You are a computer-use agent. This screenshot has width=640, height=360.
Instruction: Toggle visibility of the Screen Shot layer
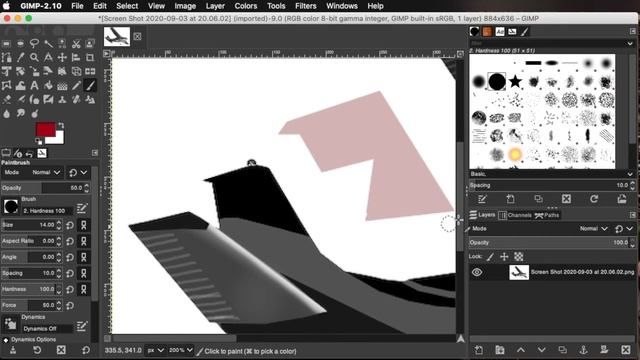(477, 272)
